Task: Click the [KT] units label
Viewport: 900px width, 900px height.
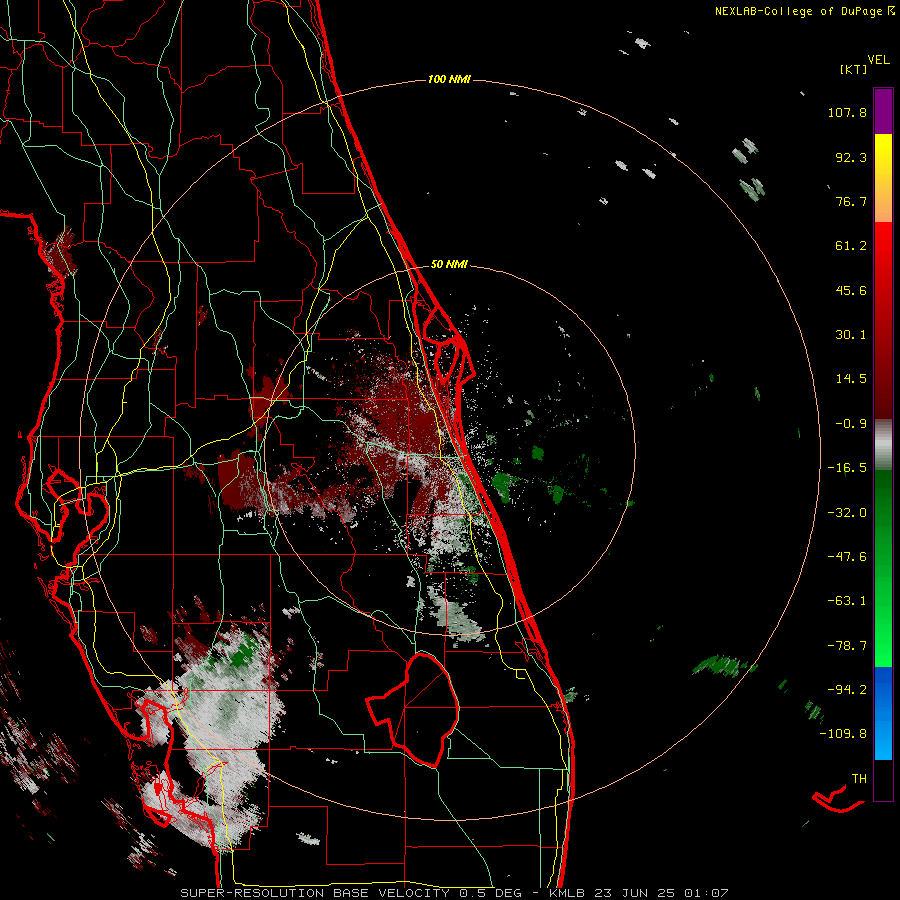Action: (854, 69)
